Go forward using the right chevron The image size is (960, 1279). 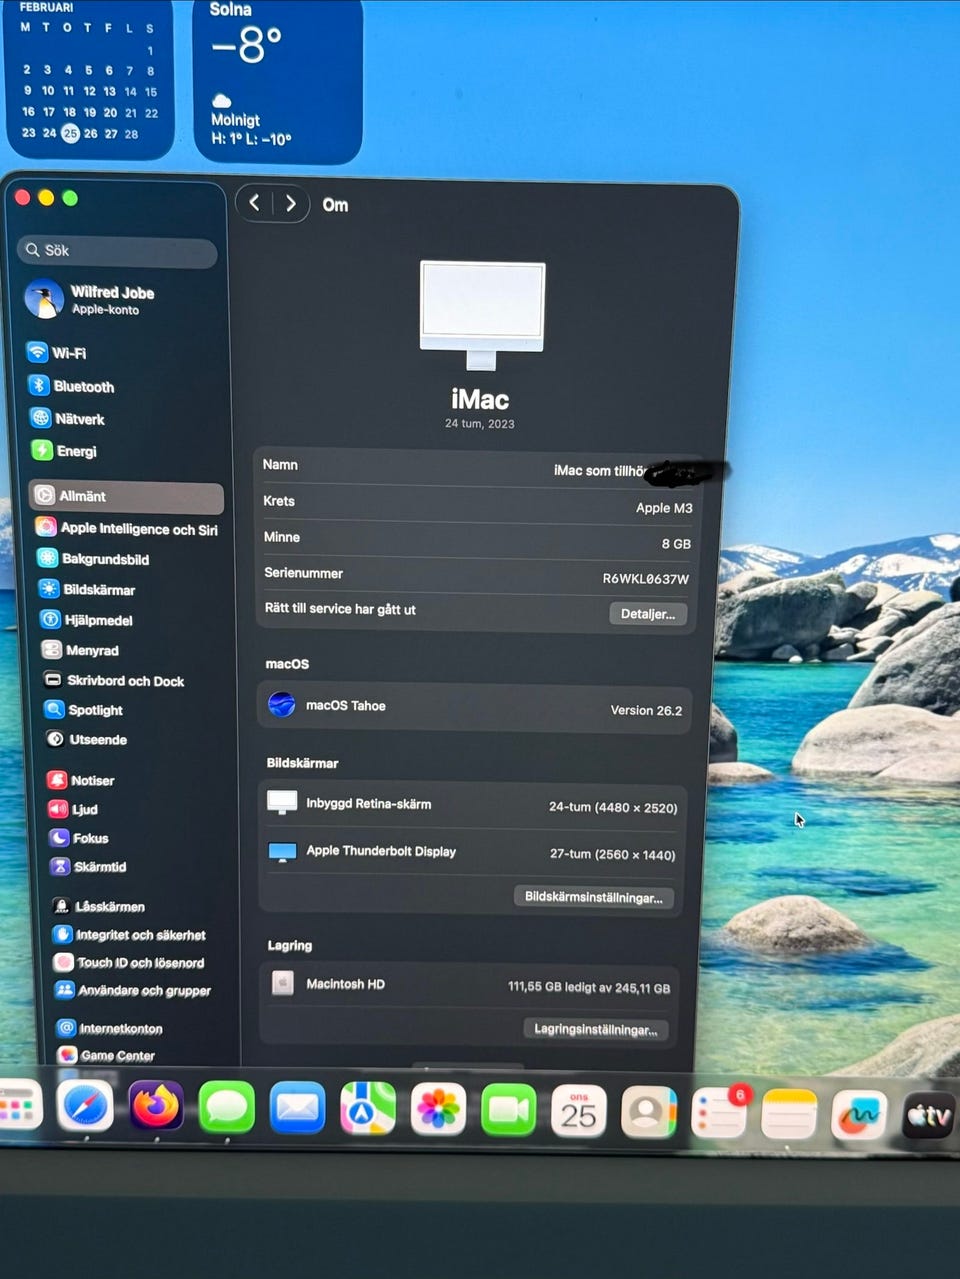click(x=291, y=203)
